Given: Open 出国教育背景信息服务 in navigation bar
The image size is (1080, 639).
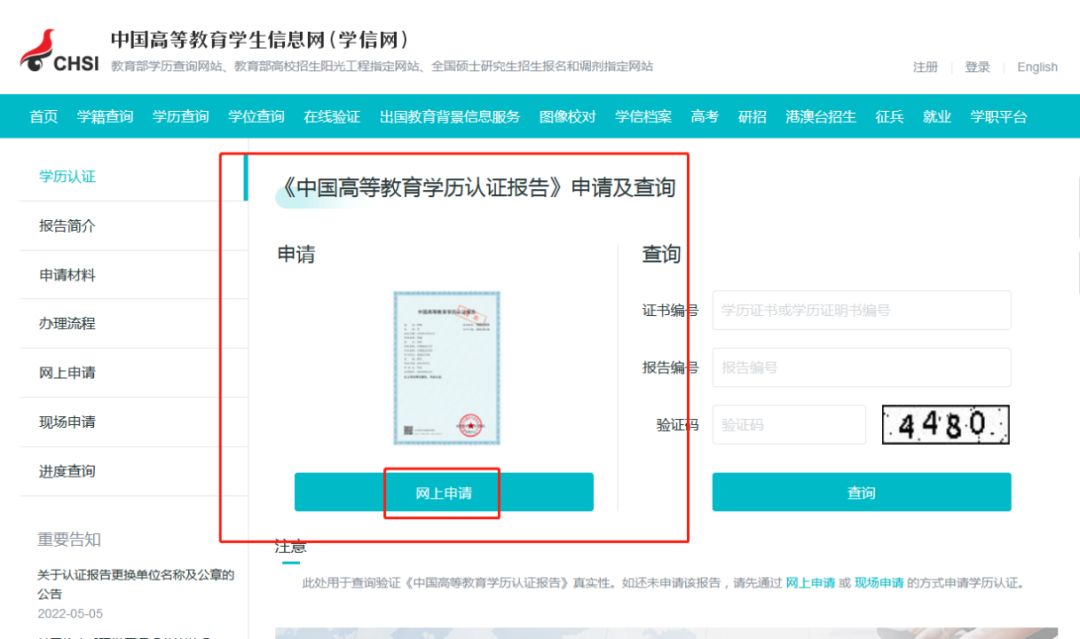Looking at the screenshot, I should tap(450, 116).
